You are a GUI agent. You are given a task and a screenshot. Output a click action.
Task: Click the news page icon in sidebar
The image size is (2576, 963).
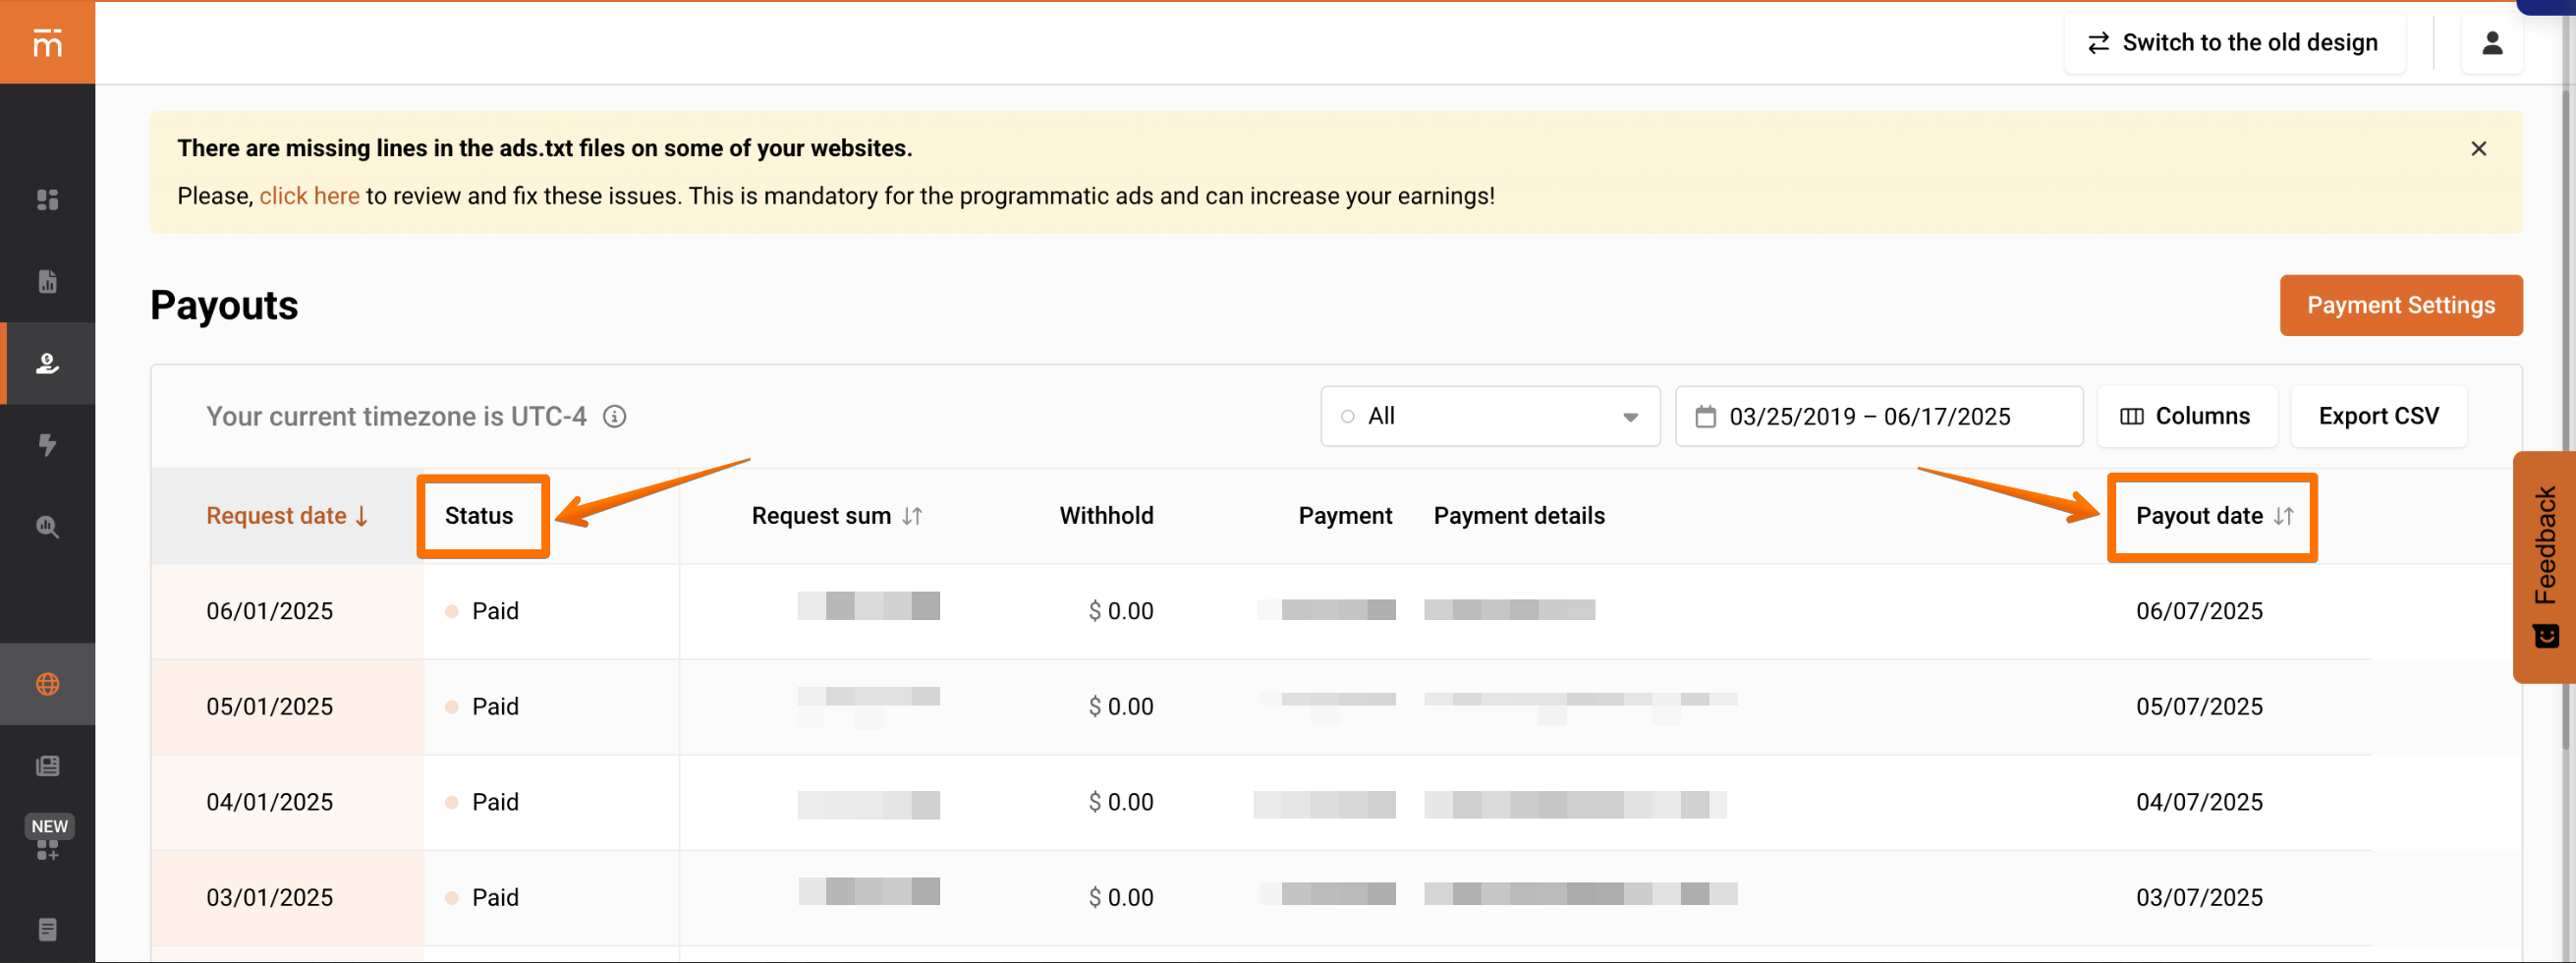pos(47,766)
